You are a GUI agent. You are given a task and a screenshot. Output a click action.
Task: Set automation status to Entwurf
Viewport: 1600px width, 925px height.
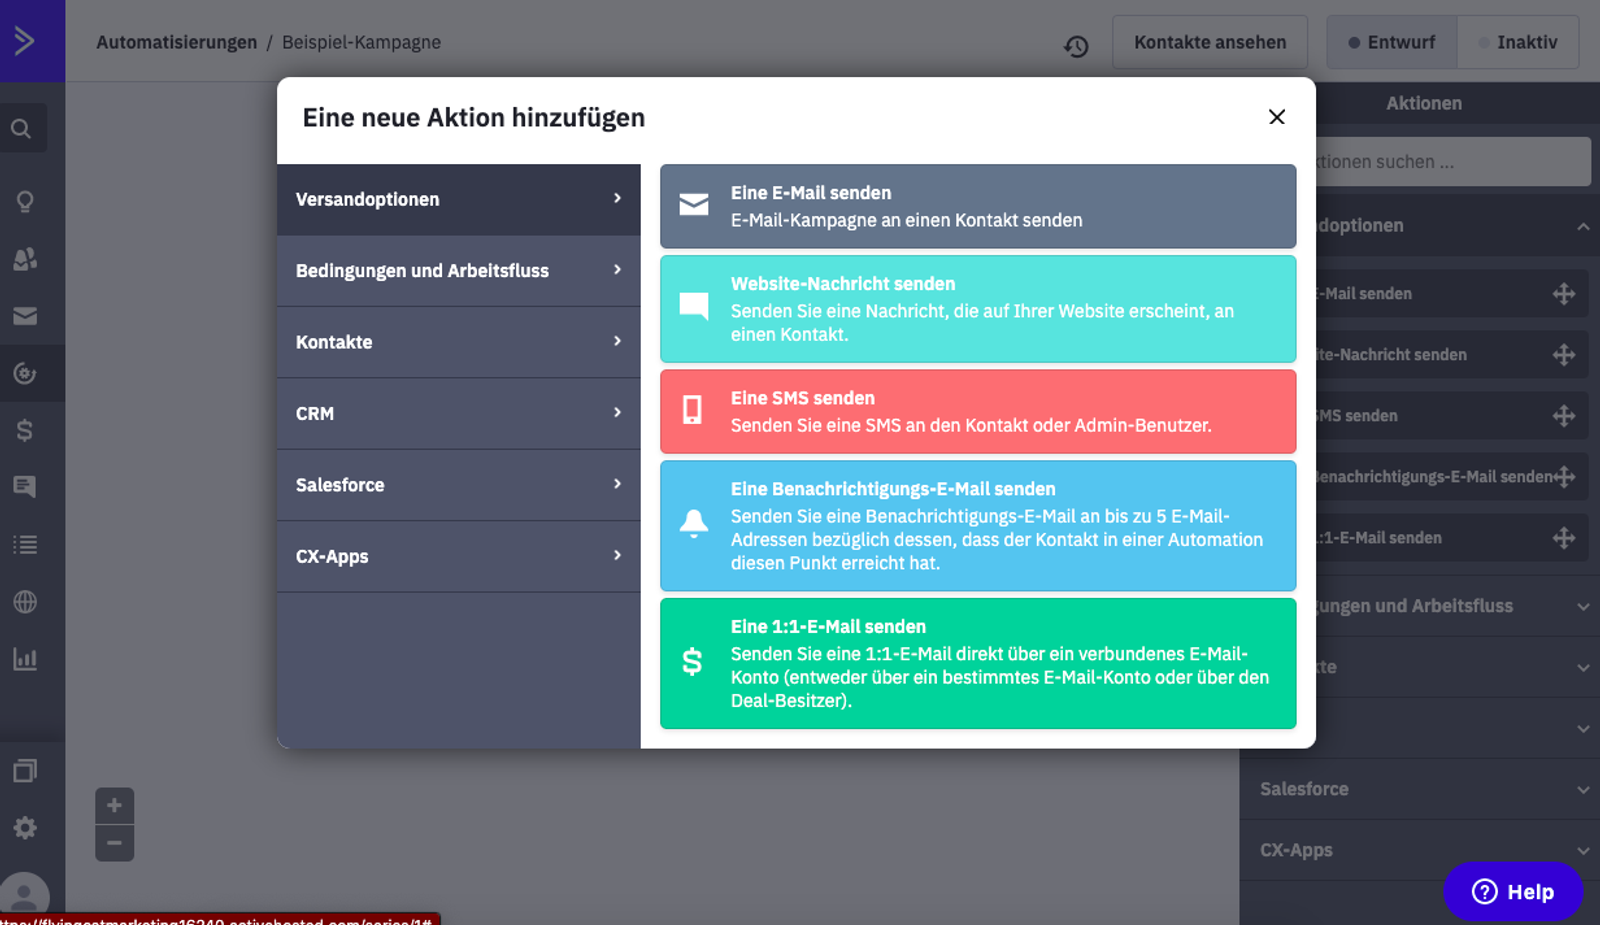point(1391,42)
